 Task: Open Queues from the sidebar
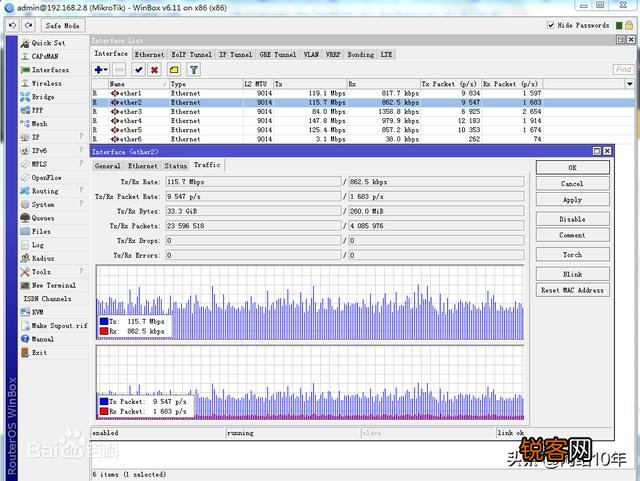(42, 218)
